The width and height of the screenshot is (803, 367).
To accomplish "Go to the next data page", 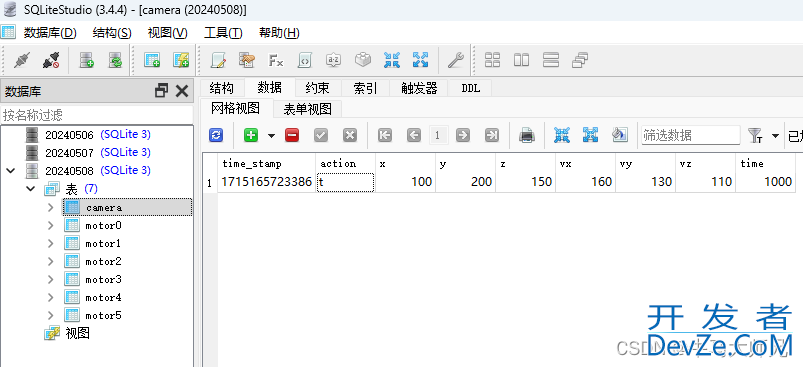I will 462,136.
